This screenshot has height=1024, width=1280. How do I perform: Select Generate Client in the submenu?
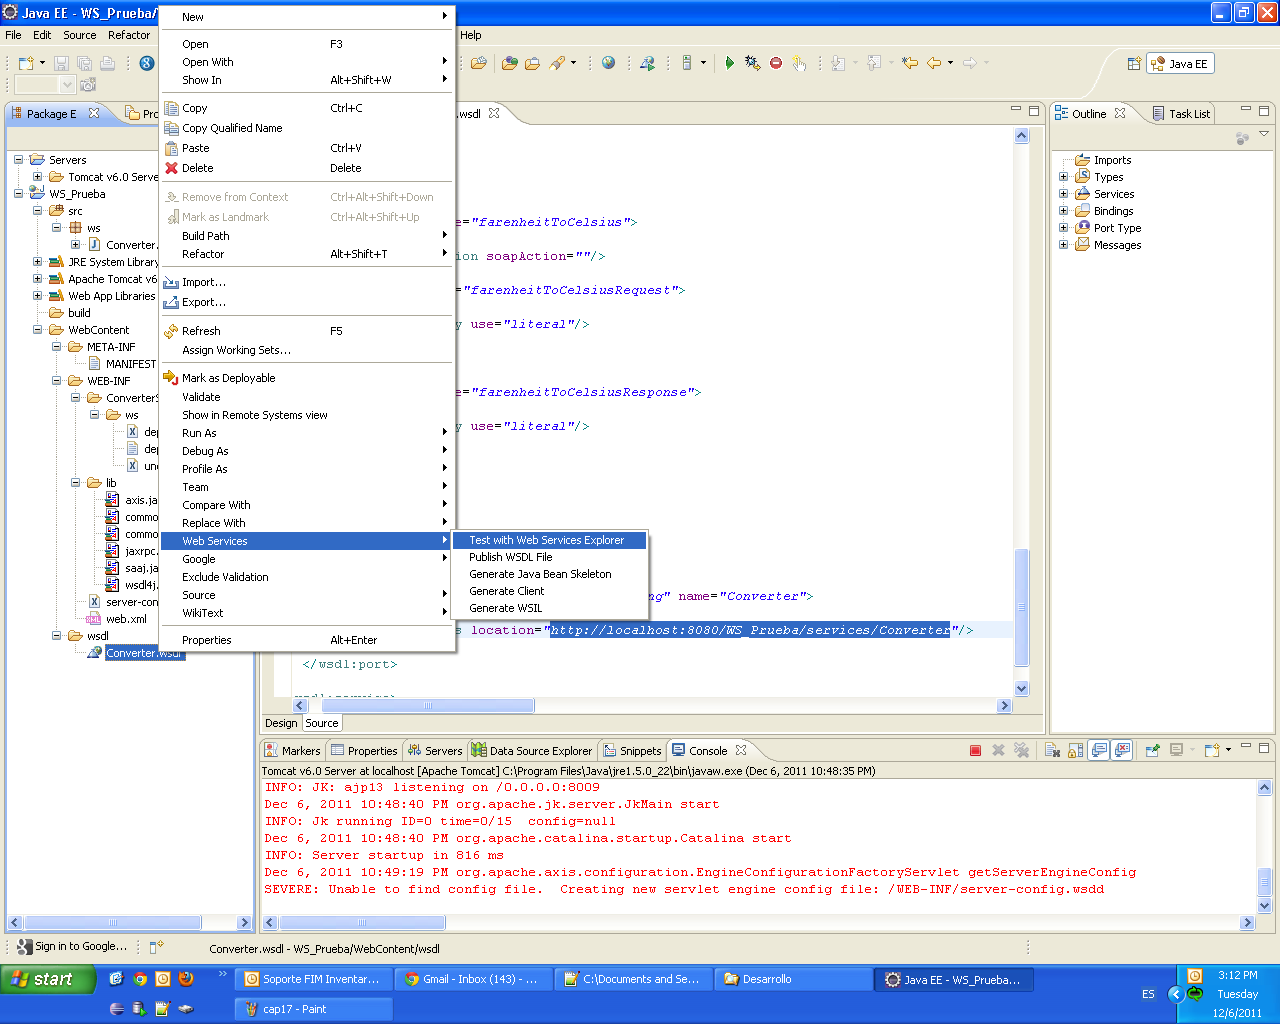coord(506,591)
